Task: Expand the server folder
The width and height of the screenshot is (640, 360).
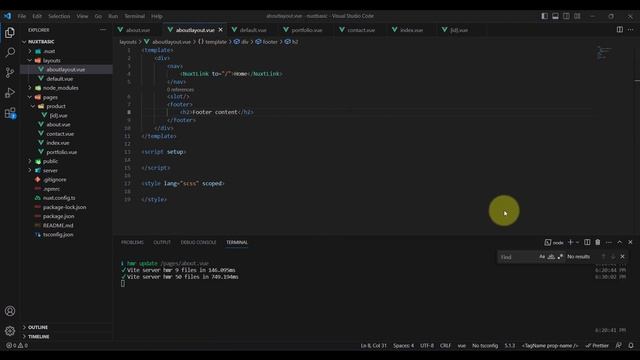Action: pos(30,170)
